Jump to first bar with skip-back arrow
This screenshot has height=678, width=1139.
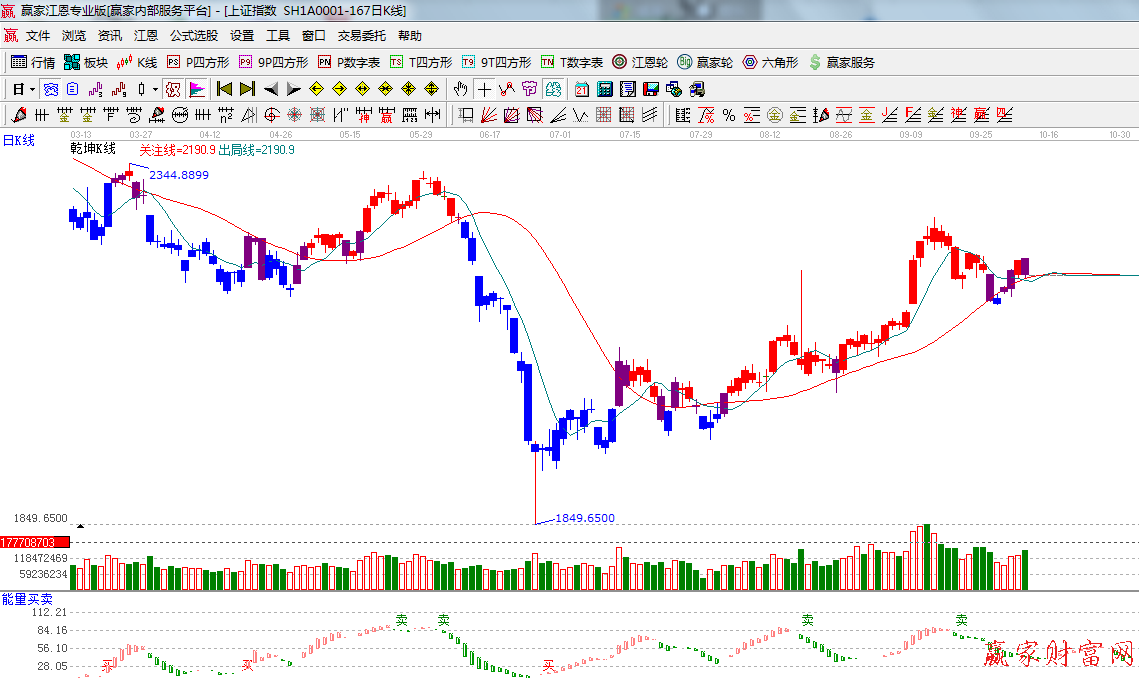224,89
